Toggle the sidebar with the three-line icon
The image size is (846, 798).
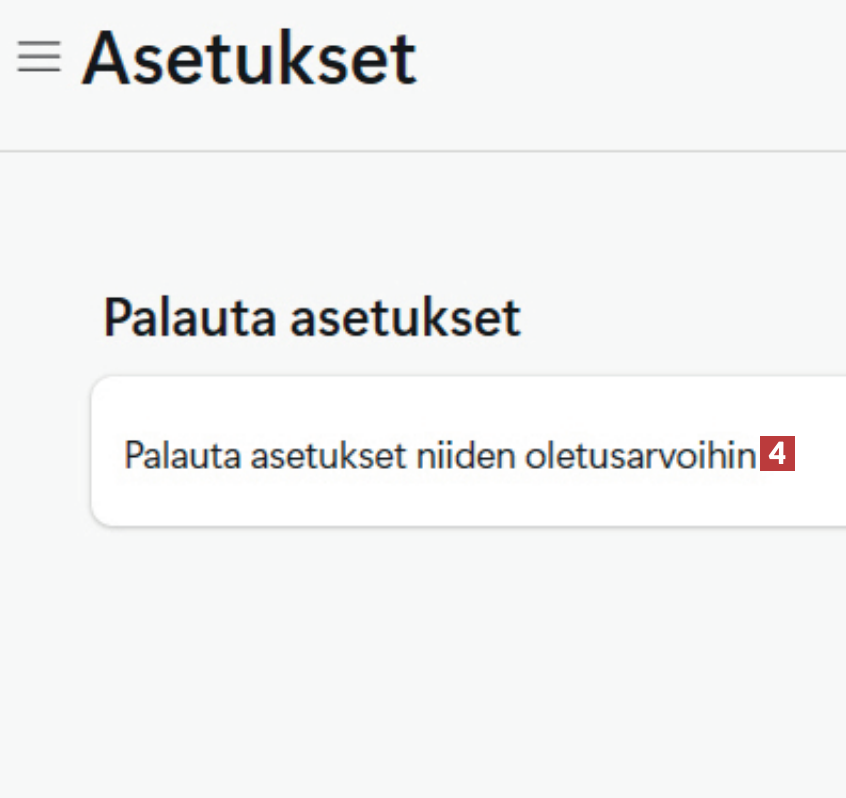tap(39, 57)
